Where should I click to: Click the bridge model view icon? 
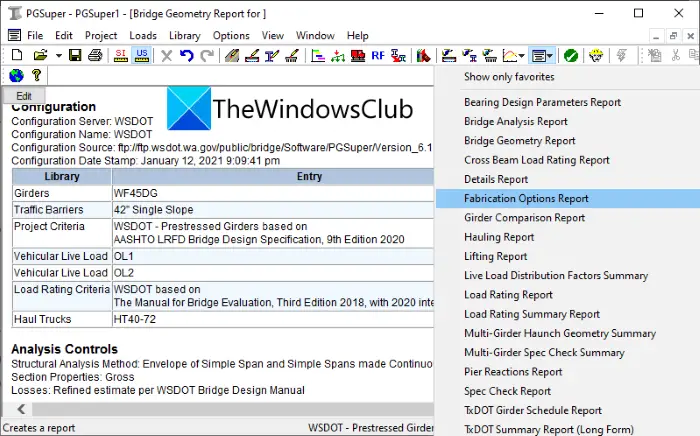point(448,56)
